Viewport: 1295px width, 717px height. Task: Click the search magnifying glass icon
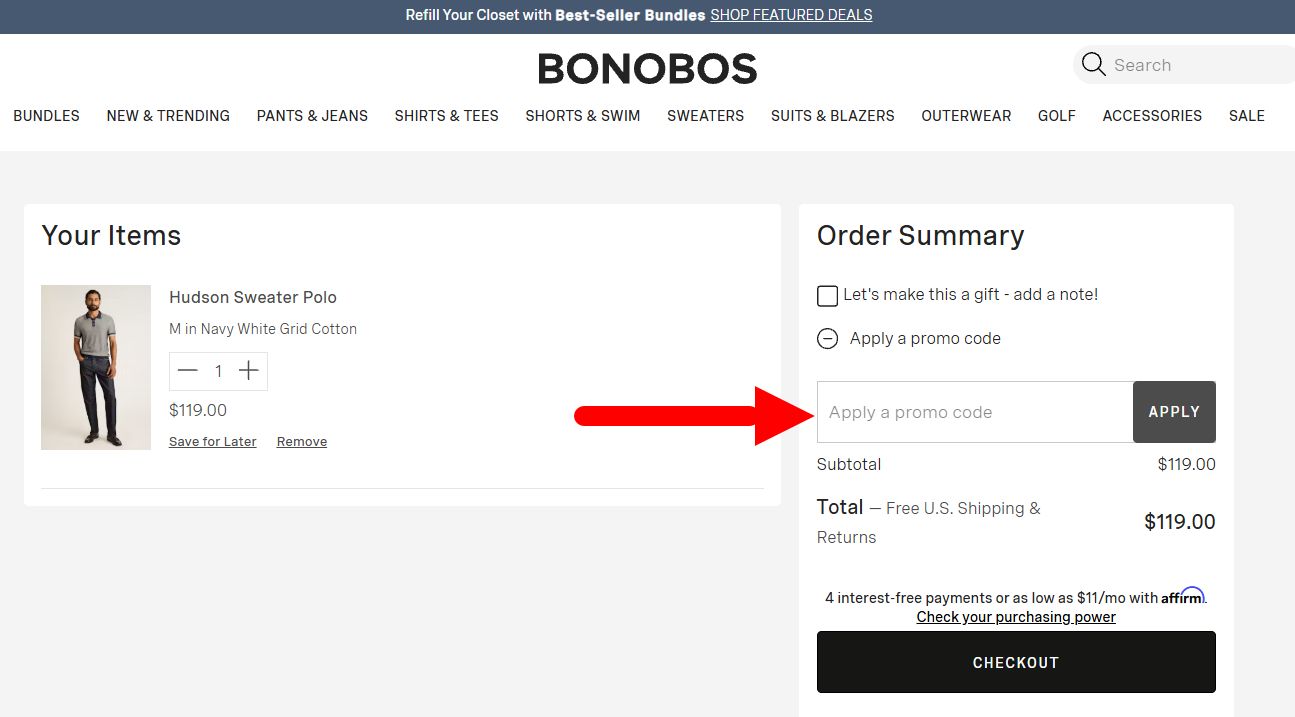pyautogui.click(x=1093, y=65)
